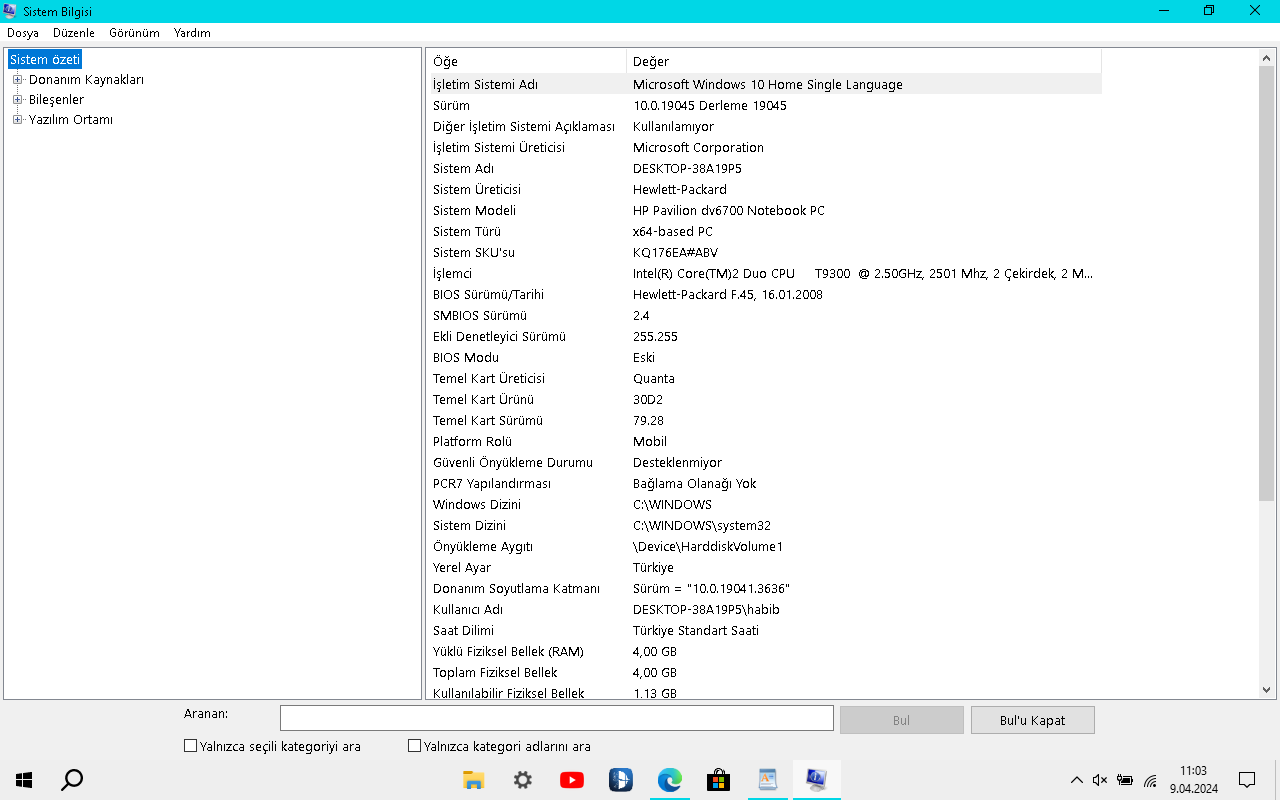The width and height of the screenshot is (1280, 800).
Task: Select the Saat Dilimi row
Action: pos(765,630)
